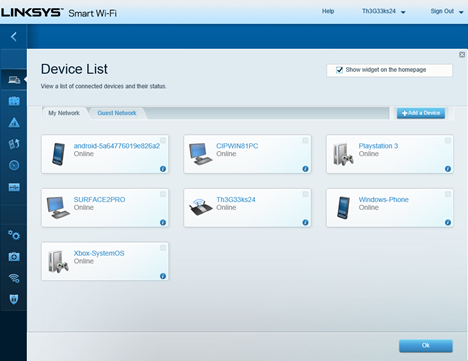The width and height of the screenshot is (468, 361).
Task: Open the Device List sidebar icon
Action: click(x=14, y=80)
